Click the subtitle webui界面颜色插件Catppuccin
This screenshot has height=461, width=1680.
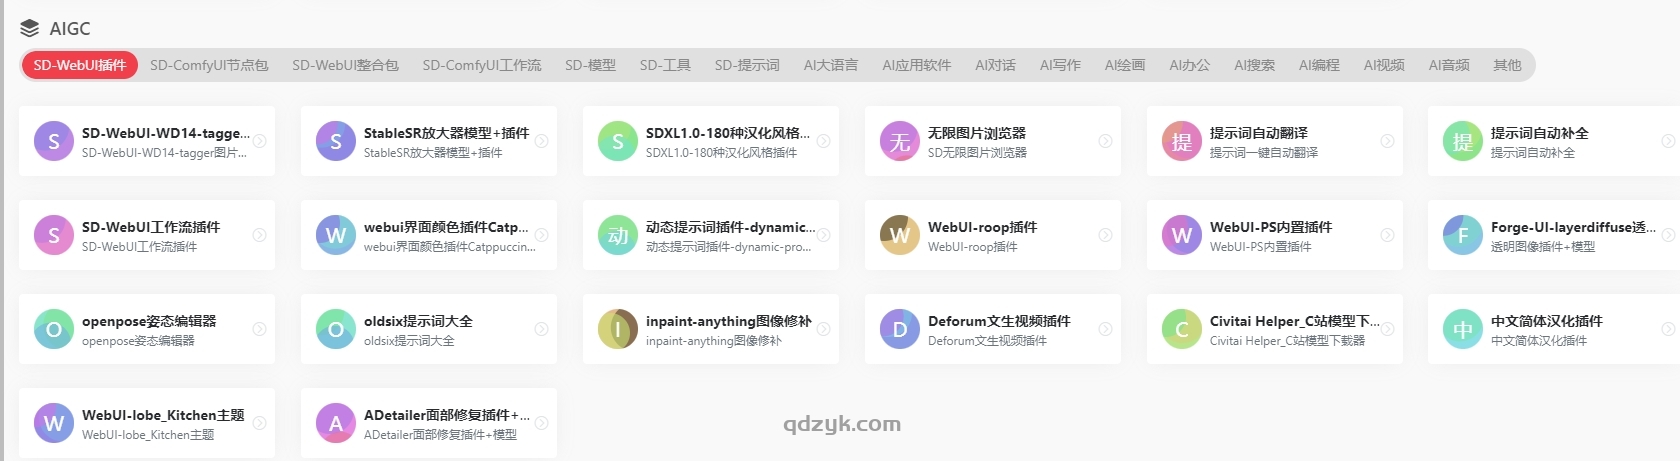tap(449, 247)
